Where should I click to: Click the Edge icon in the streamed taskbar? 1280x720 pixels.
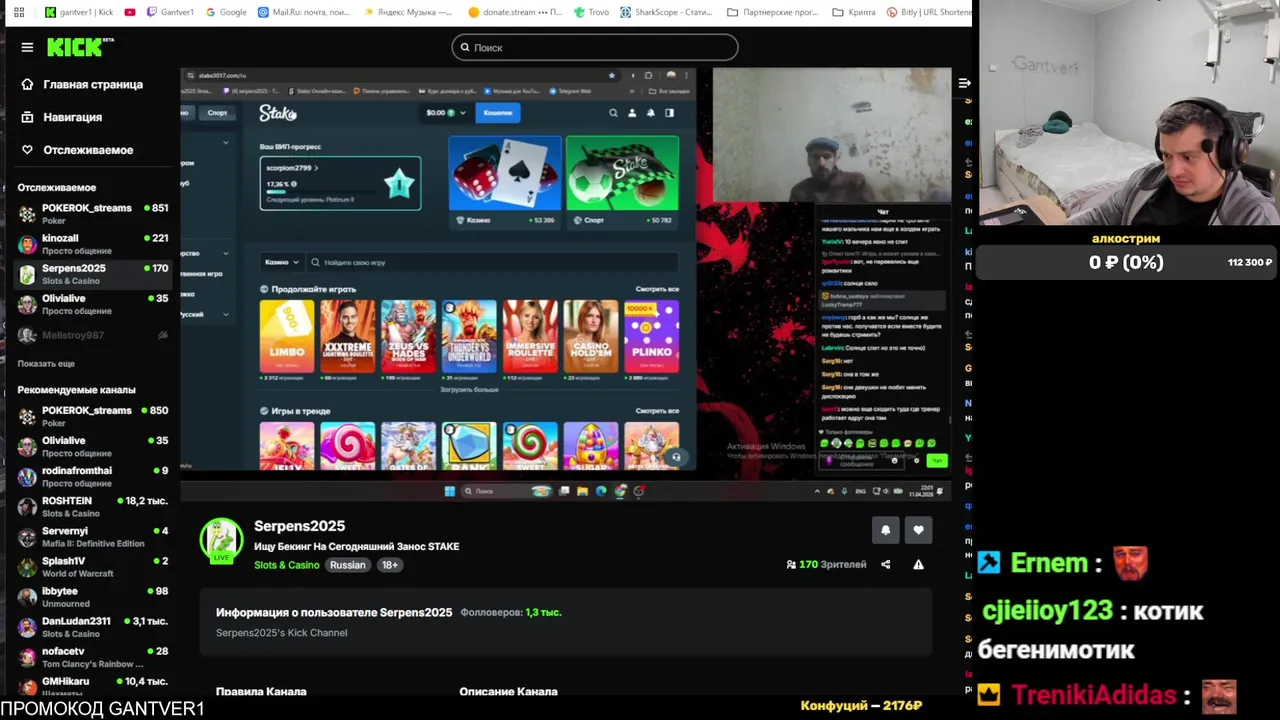[x=601, y=491]
